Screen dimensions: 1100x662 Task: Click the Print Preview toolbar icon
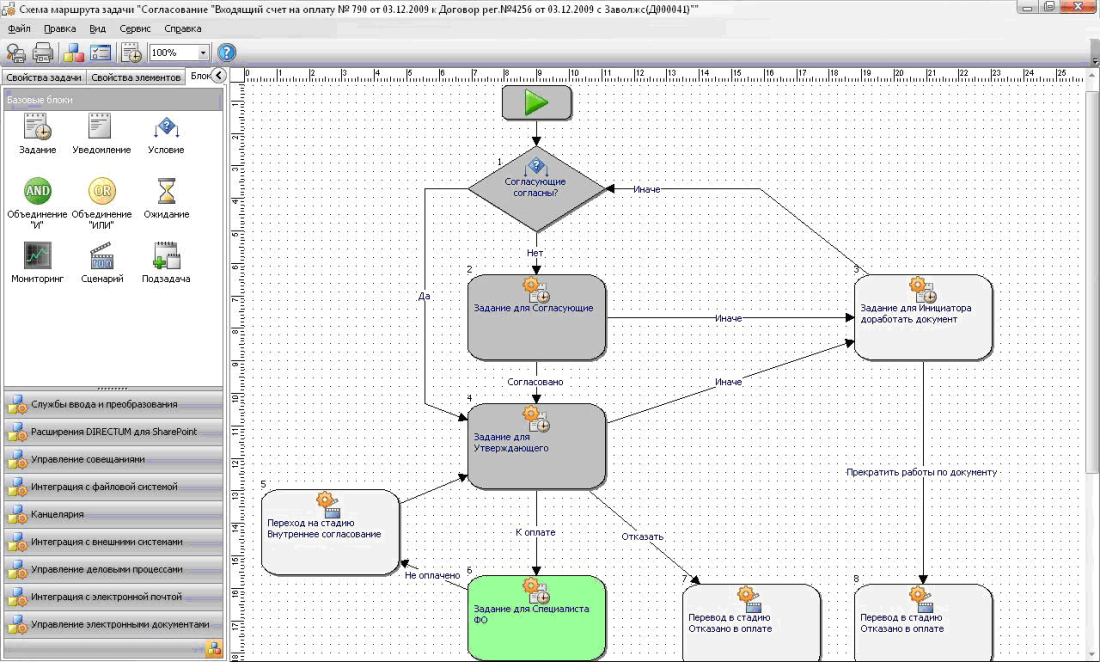pos(15,53)
